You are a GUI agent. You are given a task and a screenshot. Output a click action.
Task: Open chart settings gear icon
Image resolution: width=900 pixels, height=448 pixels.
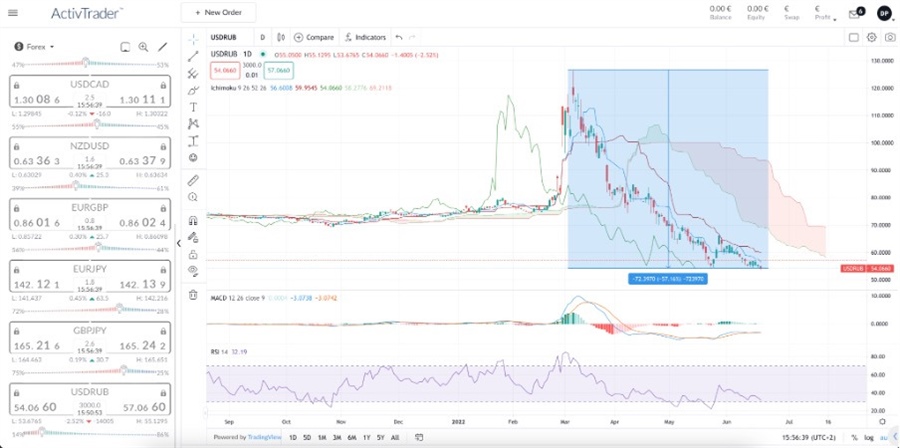pos(872,37)
